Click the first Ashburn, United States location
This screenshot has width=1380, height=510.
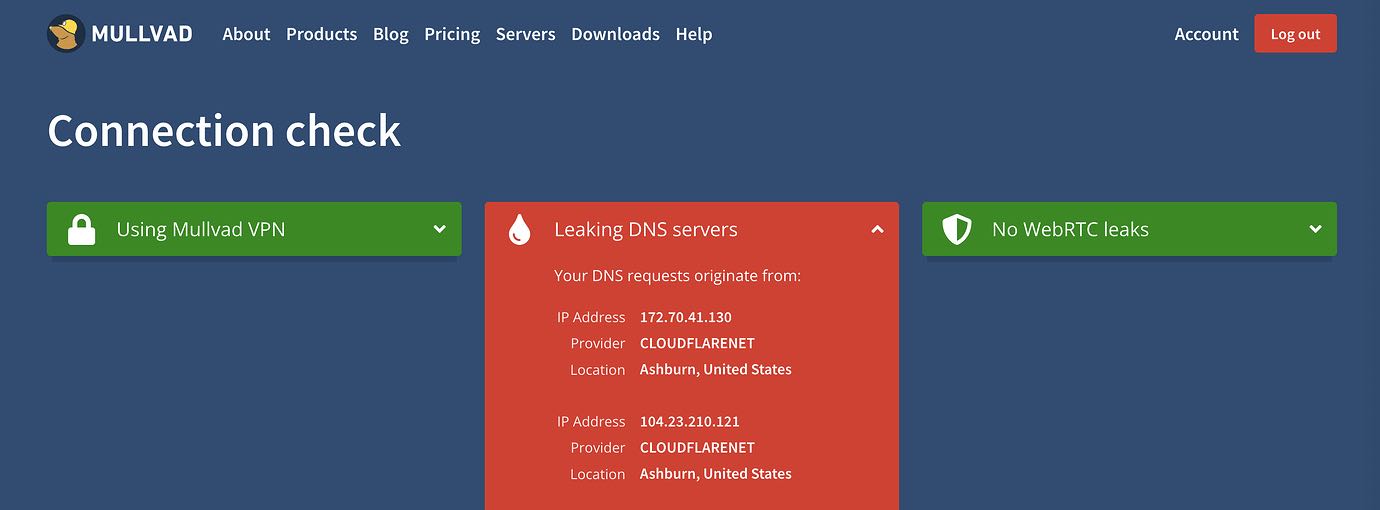(716, 369)
